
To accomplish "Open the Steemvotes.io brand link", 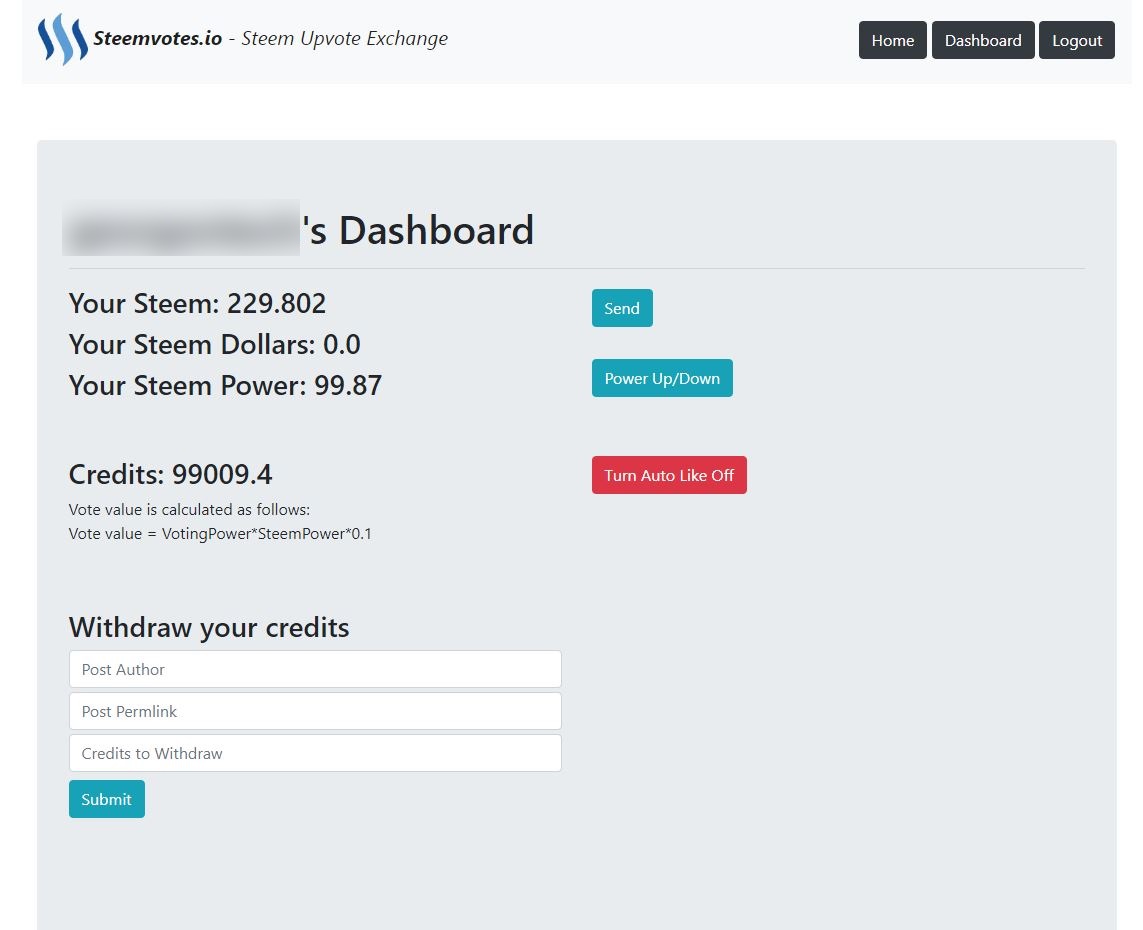I will [157, 39].
